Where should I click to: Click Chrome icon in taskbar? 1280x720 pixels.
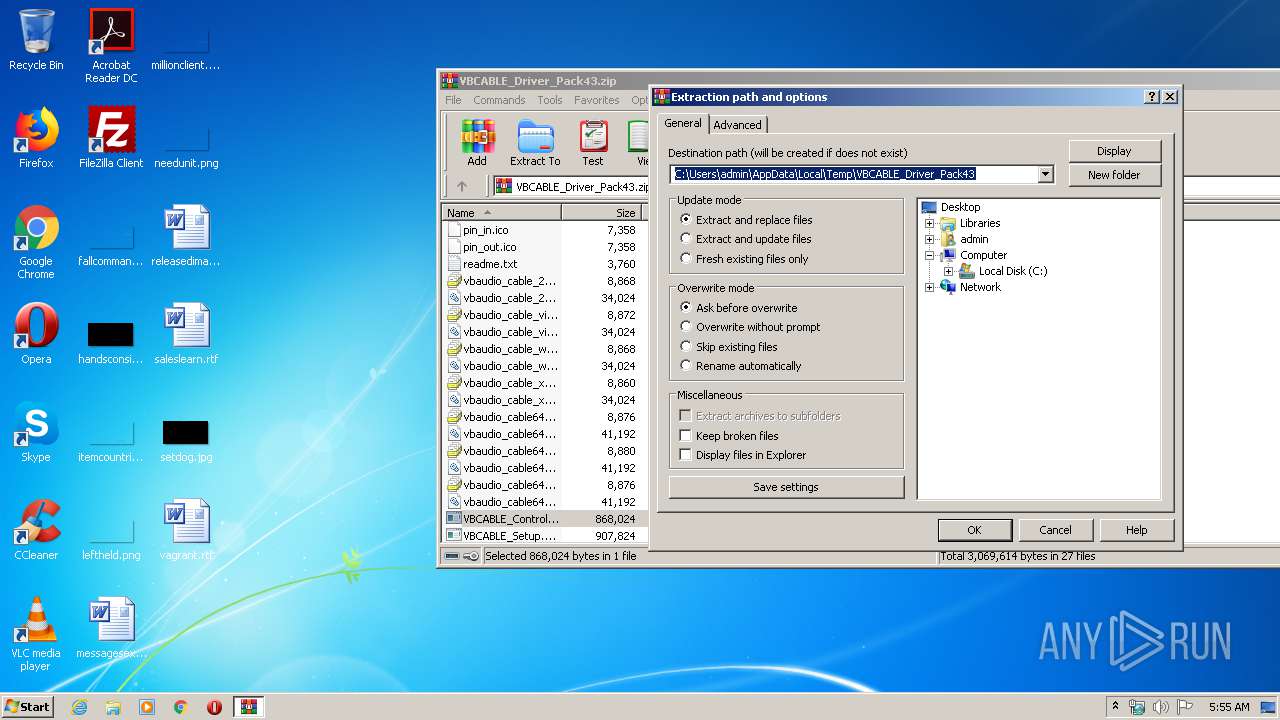pos(181,707)
